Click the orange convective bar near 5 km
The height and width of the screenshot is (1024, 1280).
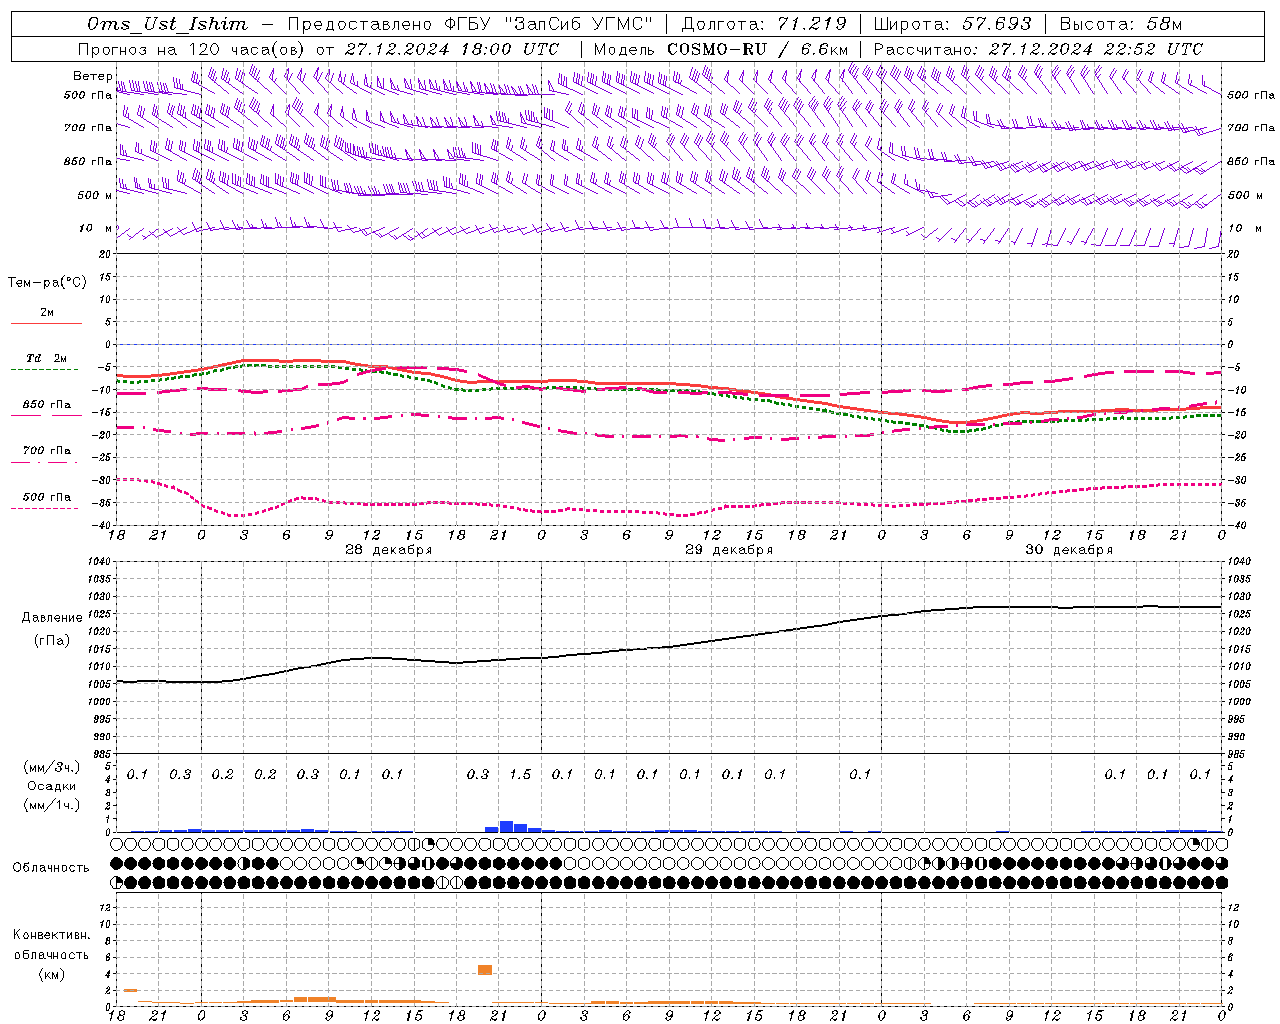pos(485,970)
